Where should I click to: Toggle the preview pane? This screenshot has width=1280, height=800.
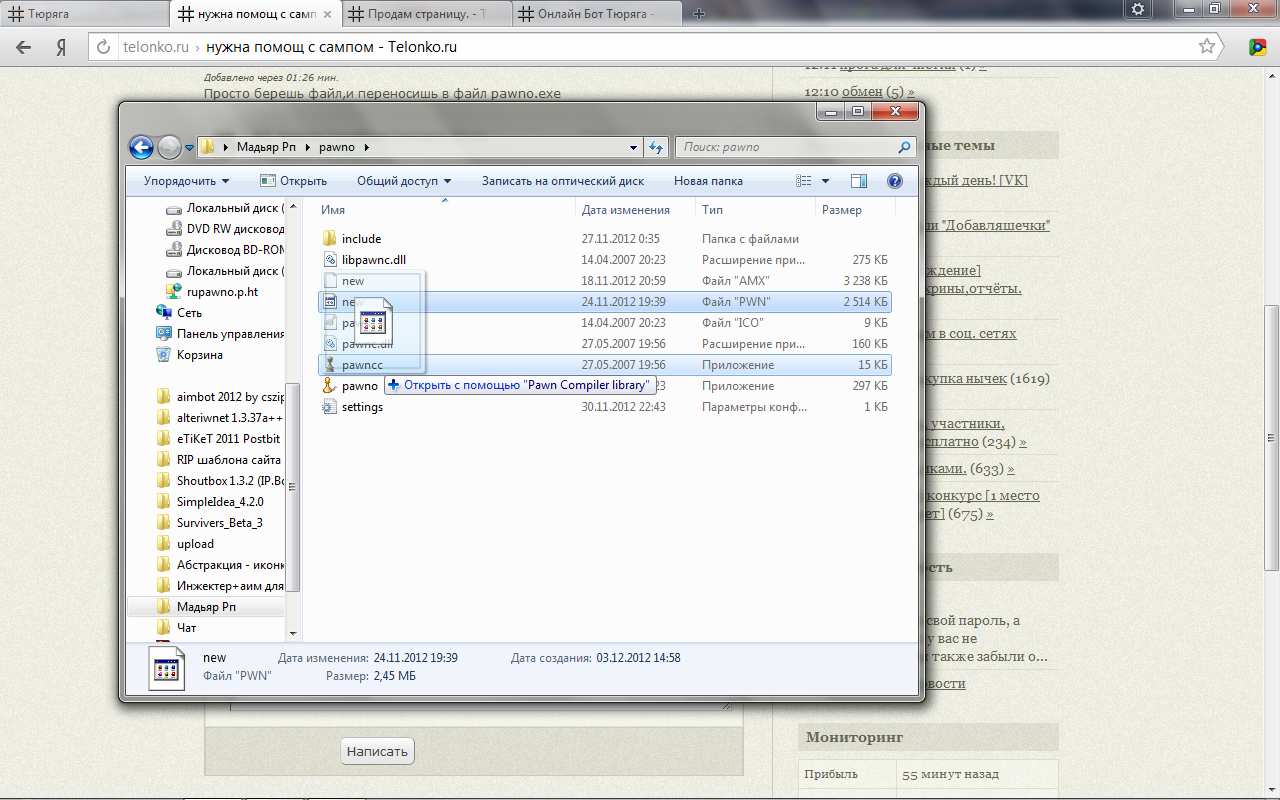coord(858,181)
